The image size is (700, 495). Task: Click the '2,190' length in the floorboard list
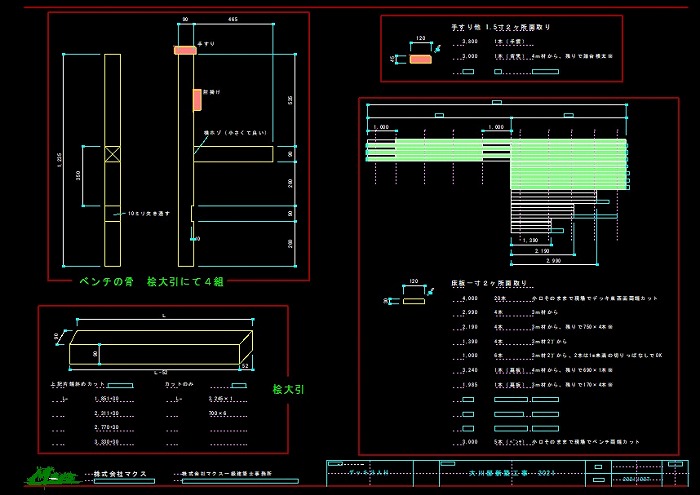pos(470,327)
